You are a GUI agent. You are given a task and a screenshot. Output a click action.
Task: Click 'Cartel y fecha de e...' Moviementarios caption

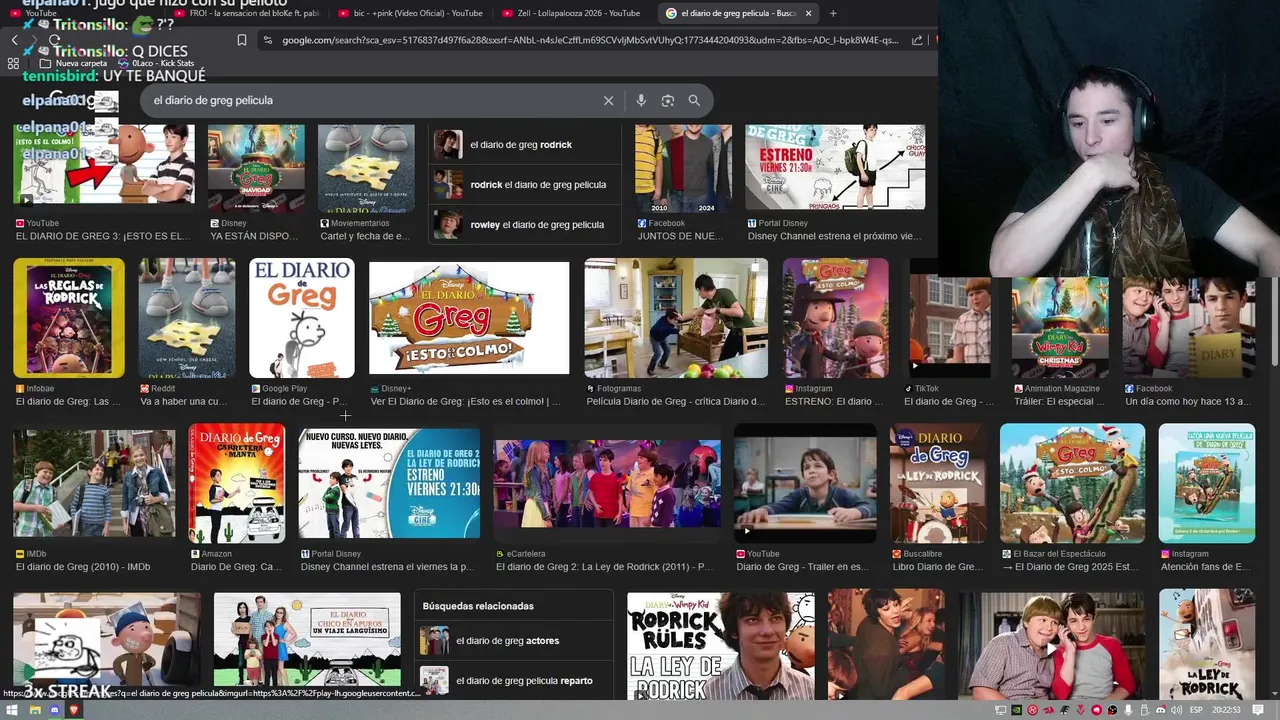click(x=365, y=236)
